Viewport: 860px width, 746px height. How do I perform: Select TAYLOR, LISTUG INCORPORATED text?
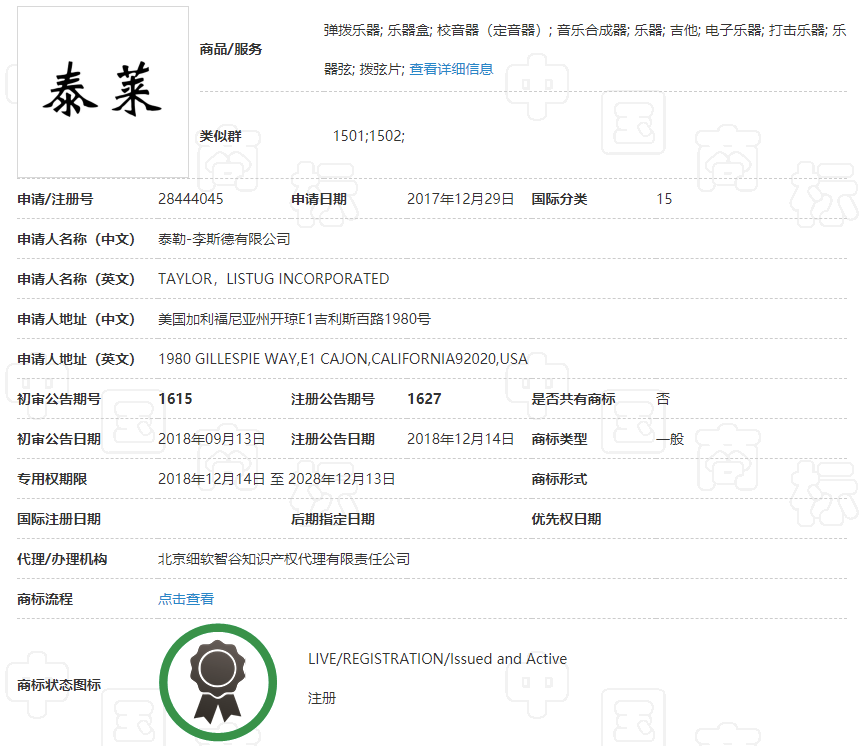point(273,279)
